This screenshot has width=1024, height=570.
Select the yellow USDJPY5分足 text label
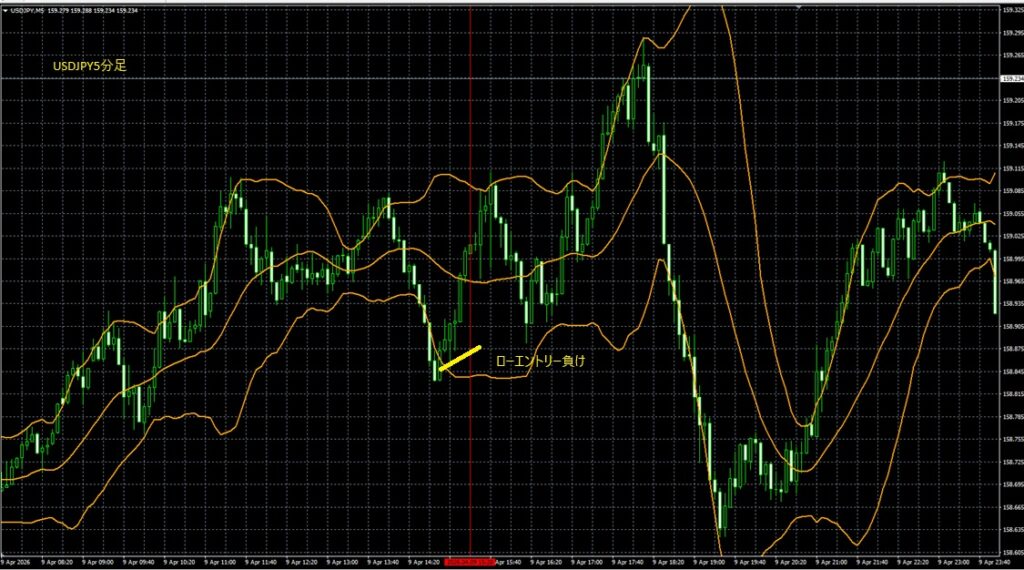[89, 66]
